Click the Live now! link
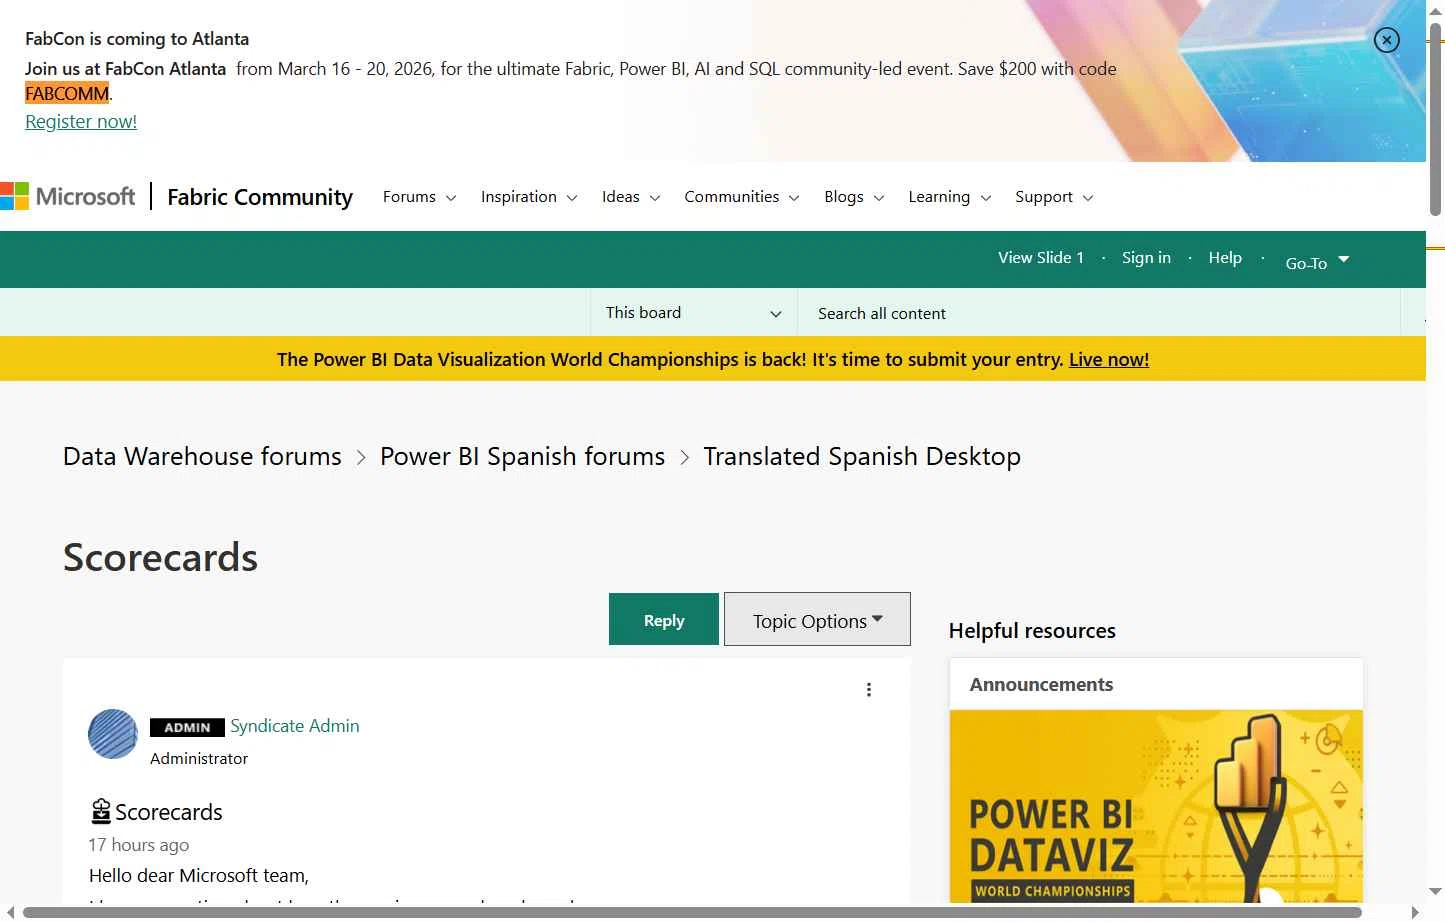Image resolution: width=1445 pixels, height=922 pixels. (1109, 360)
